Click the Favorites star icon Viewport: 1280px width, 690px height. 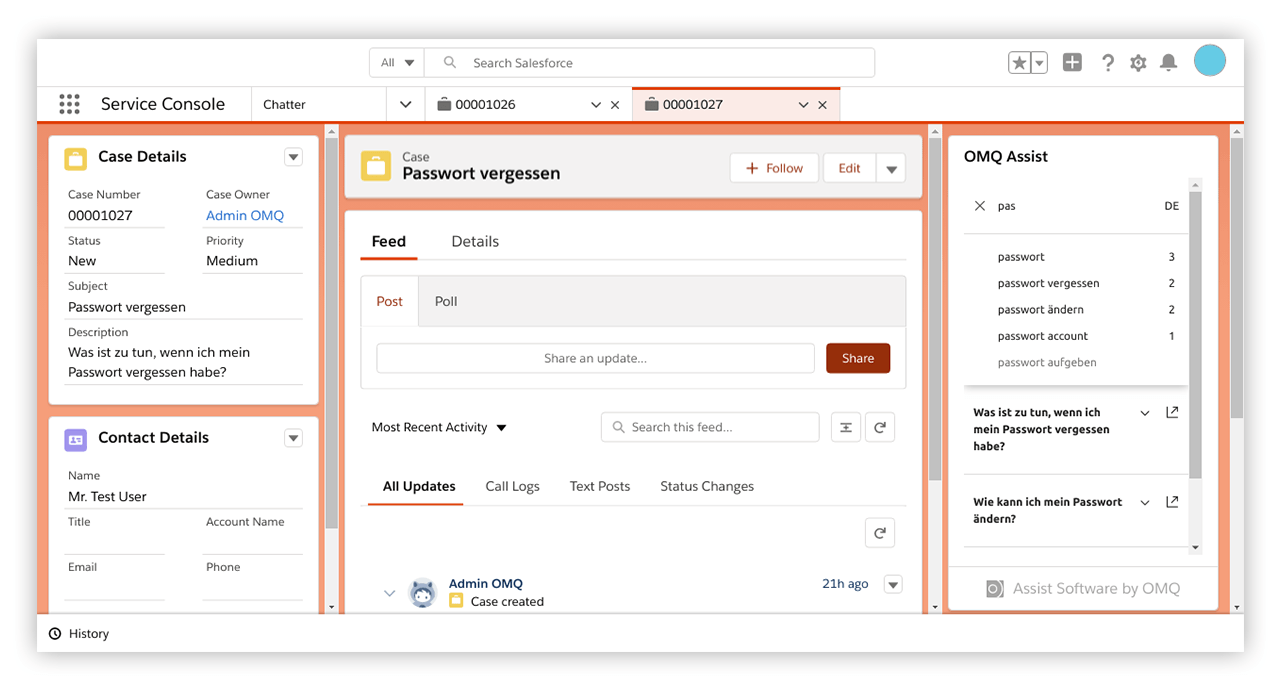click(1019, 63)
